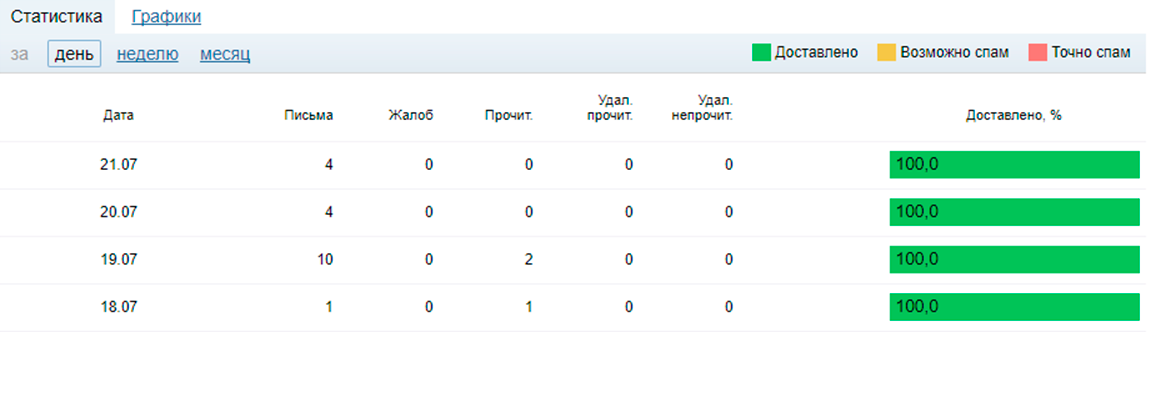This screenshot has height=402, width=1161.
Task: Choose the день period filter
Action: pos(74,53)
